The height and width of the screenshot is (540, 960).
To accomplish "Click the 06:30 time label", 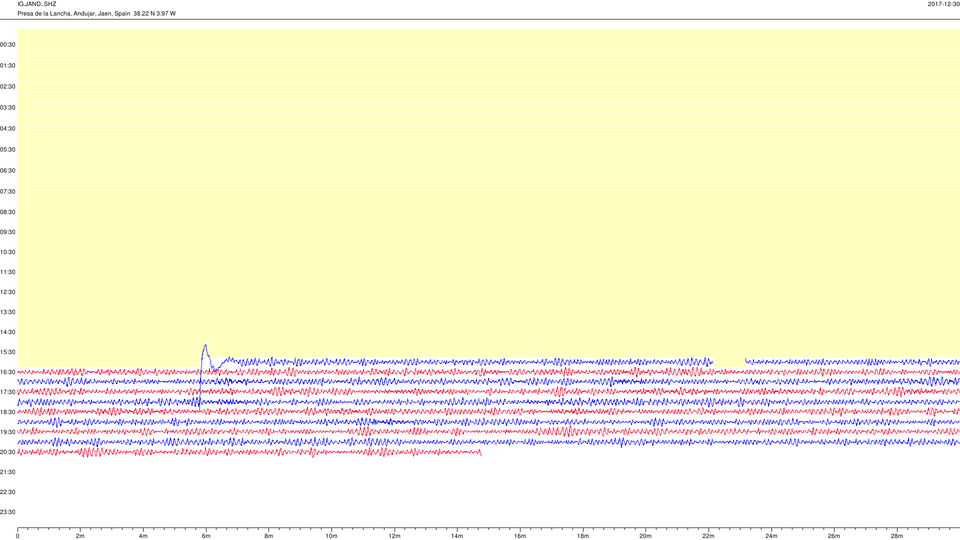I will coord(8,170).
